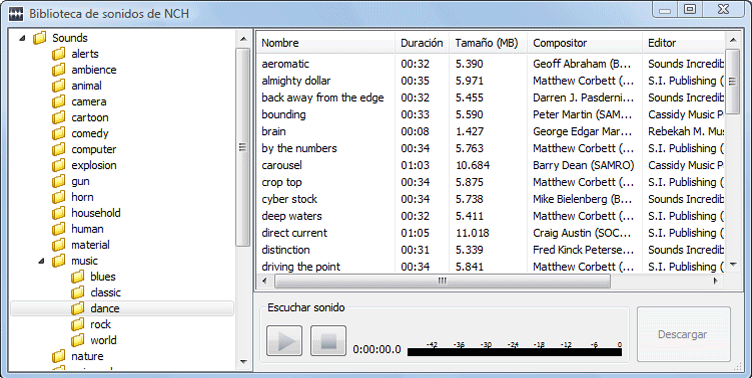The height and width of the screenshot is (378, 752).
Task: Select the 'deep waters' sound
Action: (491, 216)
